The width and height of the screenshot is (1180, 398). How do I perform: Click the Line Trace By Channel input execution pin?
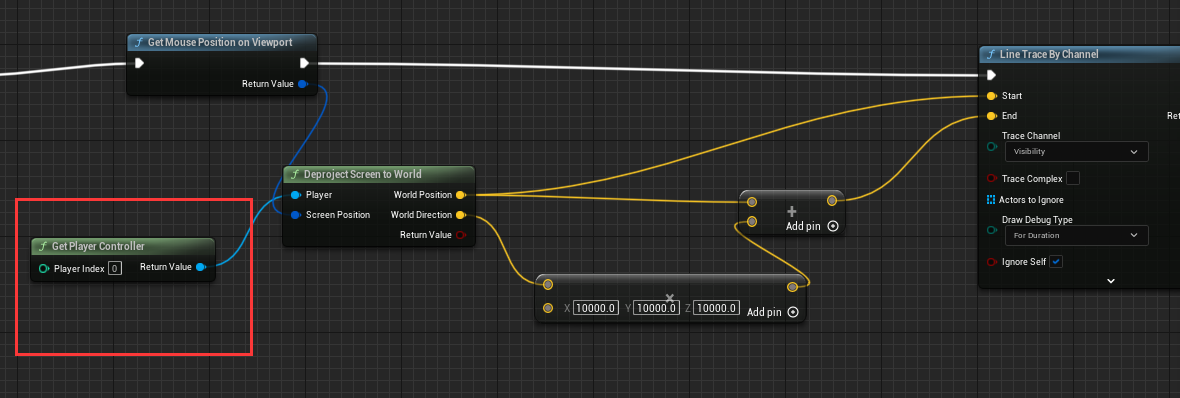pos(991,75)
